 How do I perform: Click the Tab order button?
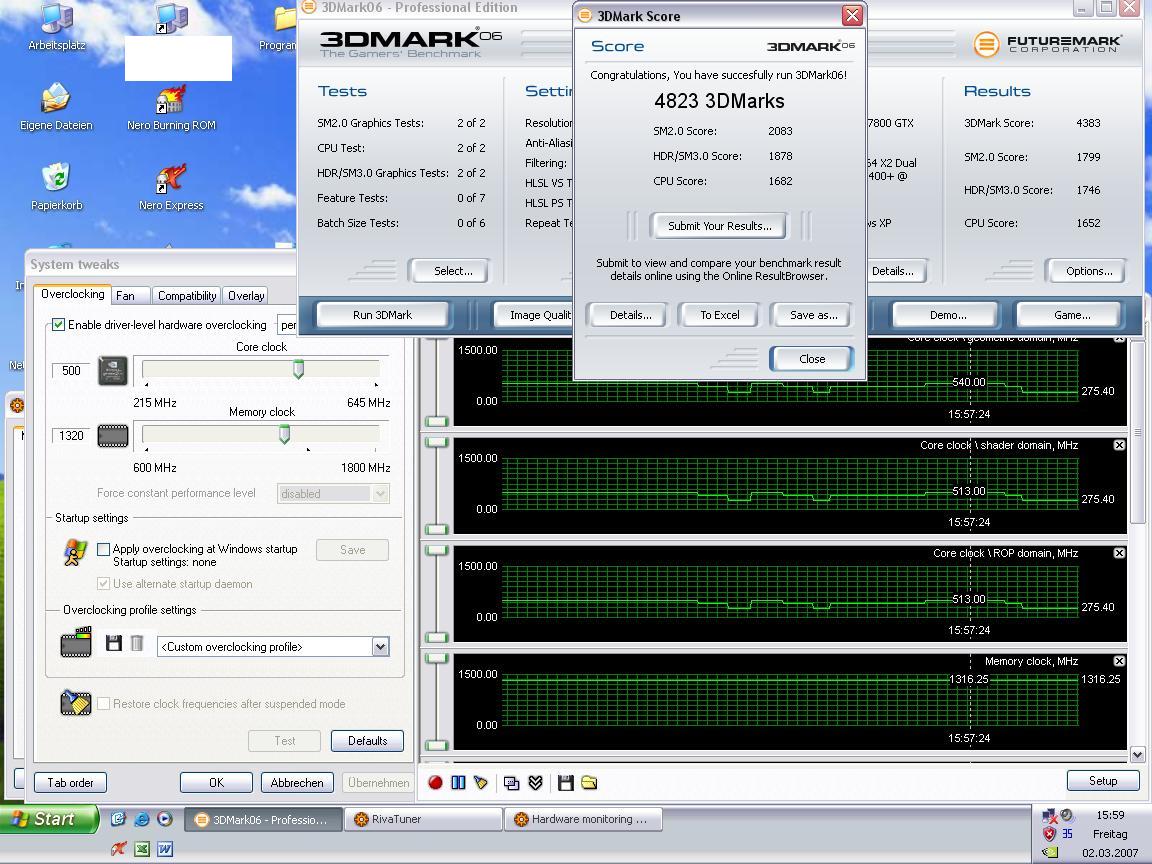tap(71, 782)
